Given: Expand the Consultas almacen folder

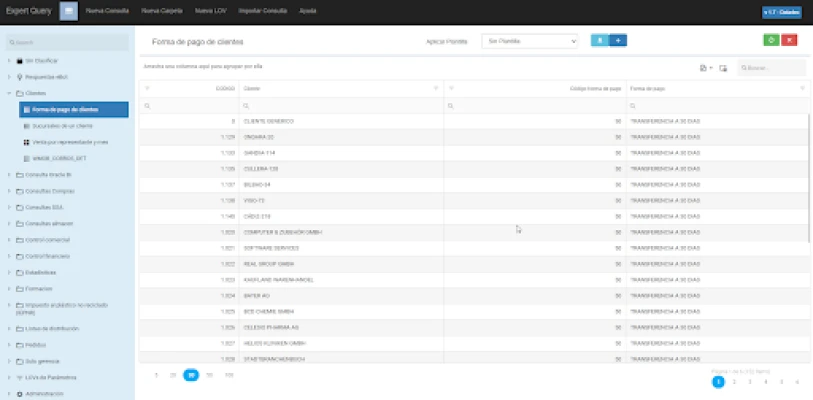Looking at the screenshot, I should (x=9, y=223).
